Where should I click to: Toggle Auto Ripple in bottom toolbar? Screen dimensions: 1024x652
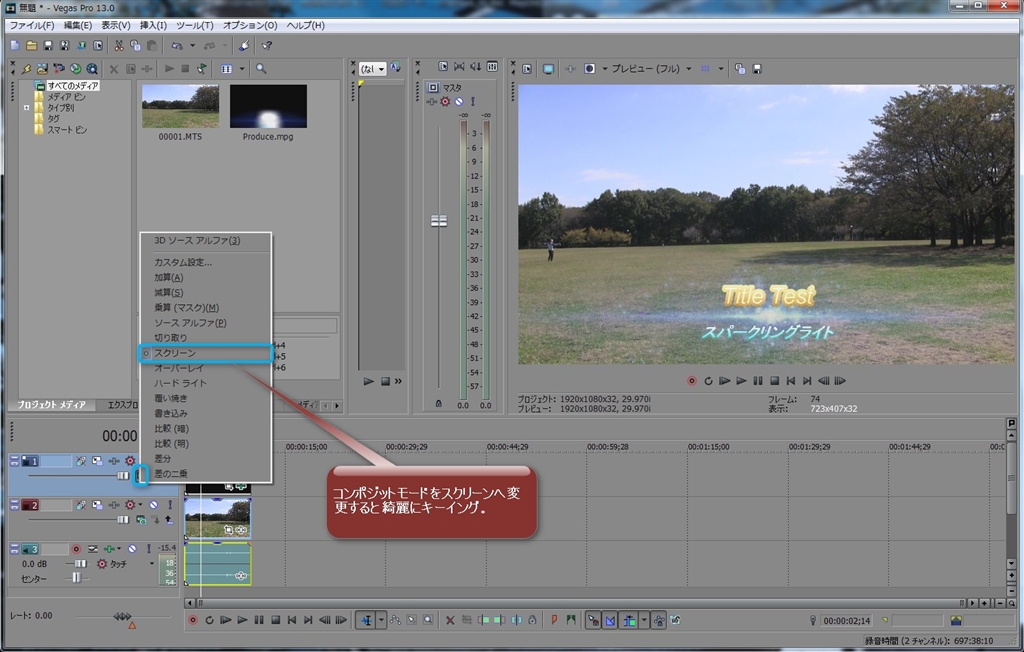(x=629, y=621)
